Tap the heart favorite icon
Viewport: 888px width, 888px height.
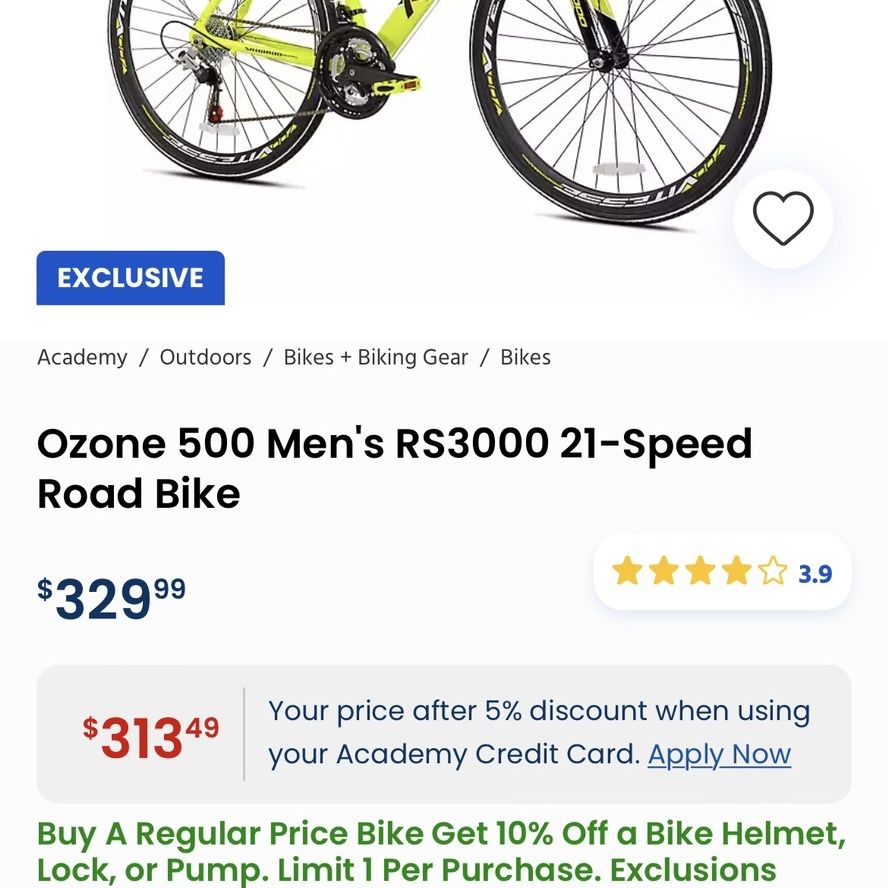(783, 218)
